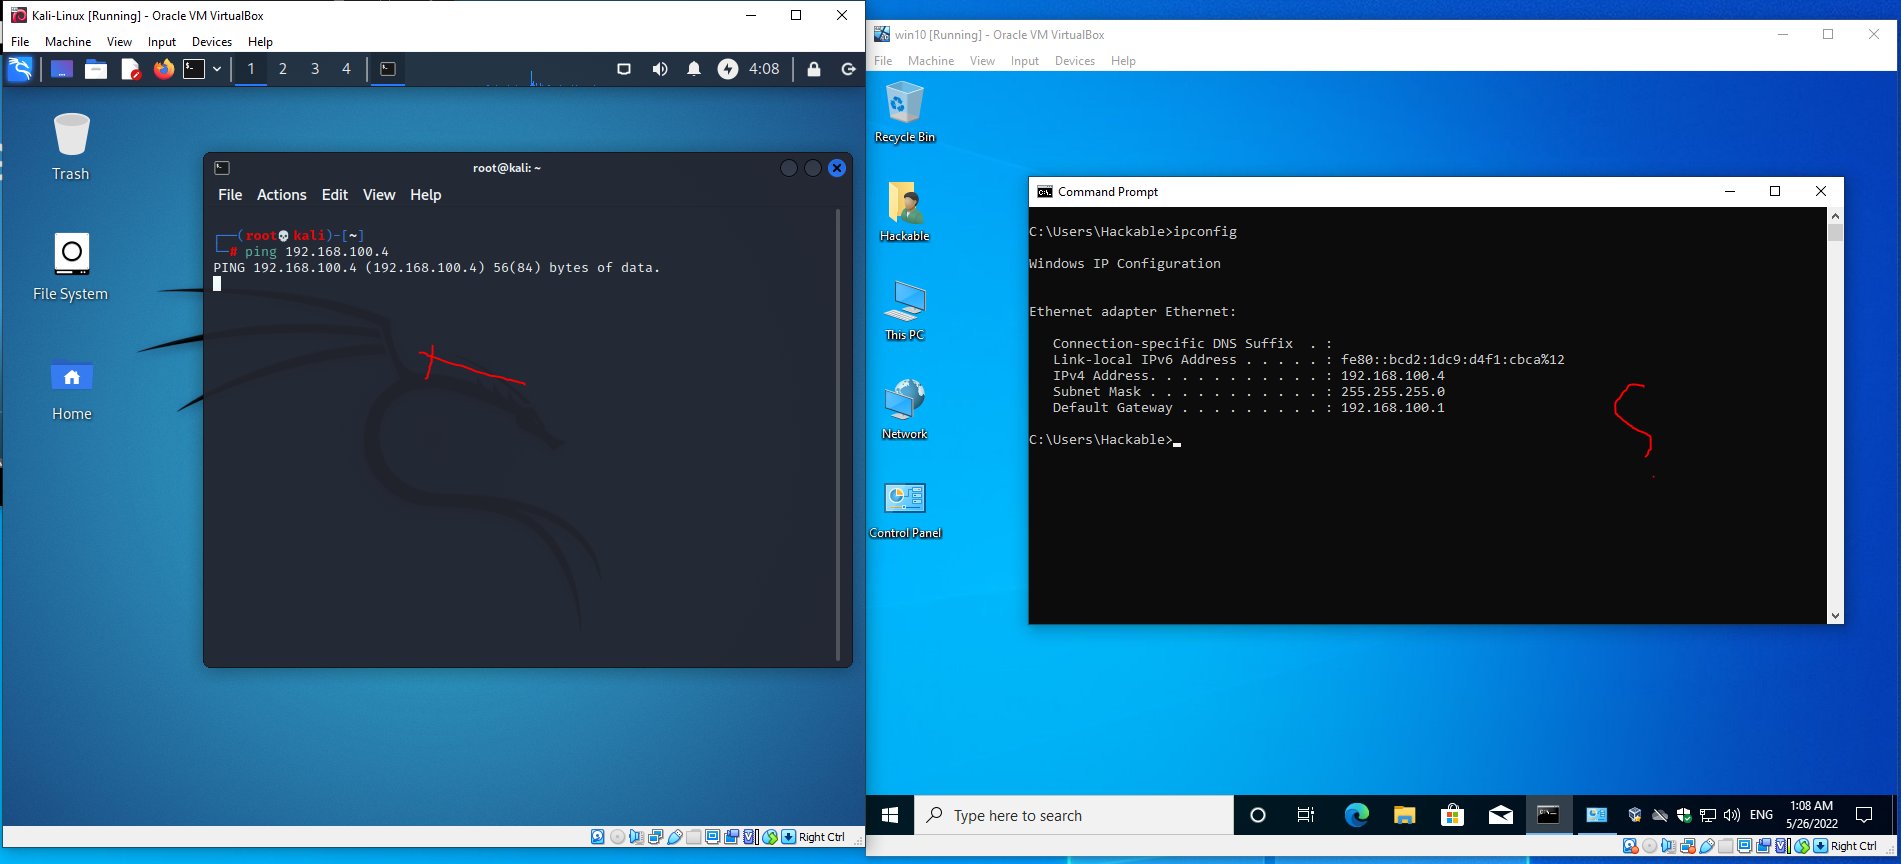Select Recycle Bin on Windows desktop
Image resolution: width=1901 pixels, height=864 pixels.
point(905,112)
